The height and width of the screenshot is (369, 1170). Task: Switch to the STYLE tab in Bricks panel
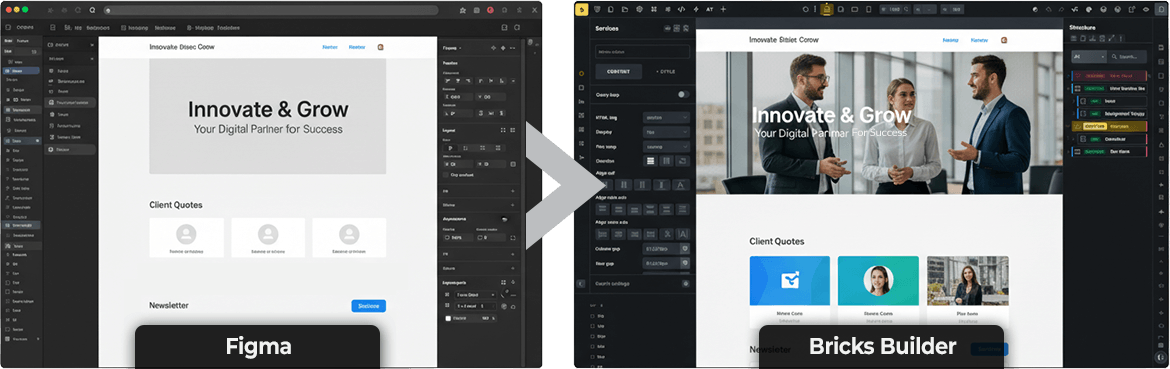[666, 72]
